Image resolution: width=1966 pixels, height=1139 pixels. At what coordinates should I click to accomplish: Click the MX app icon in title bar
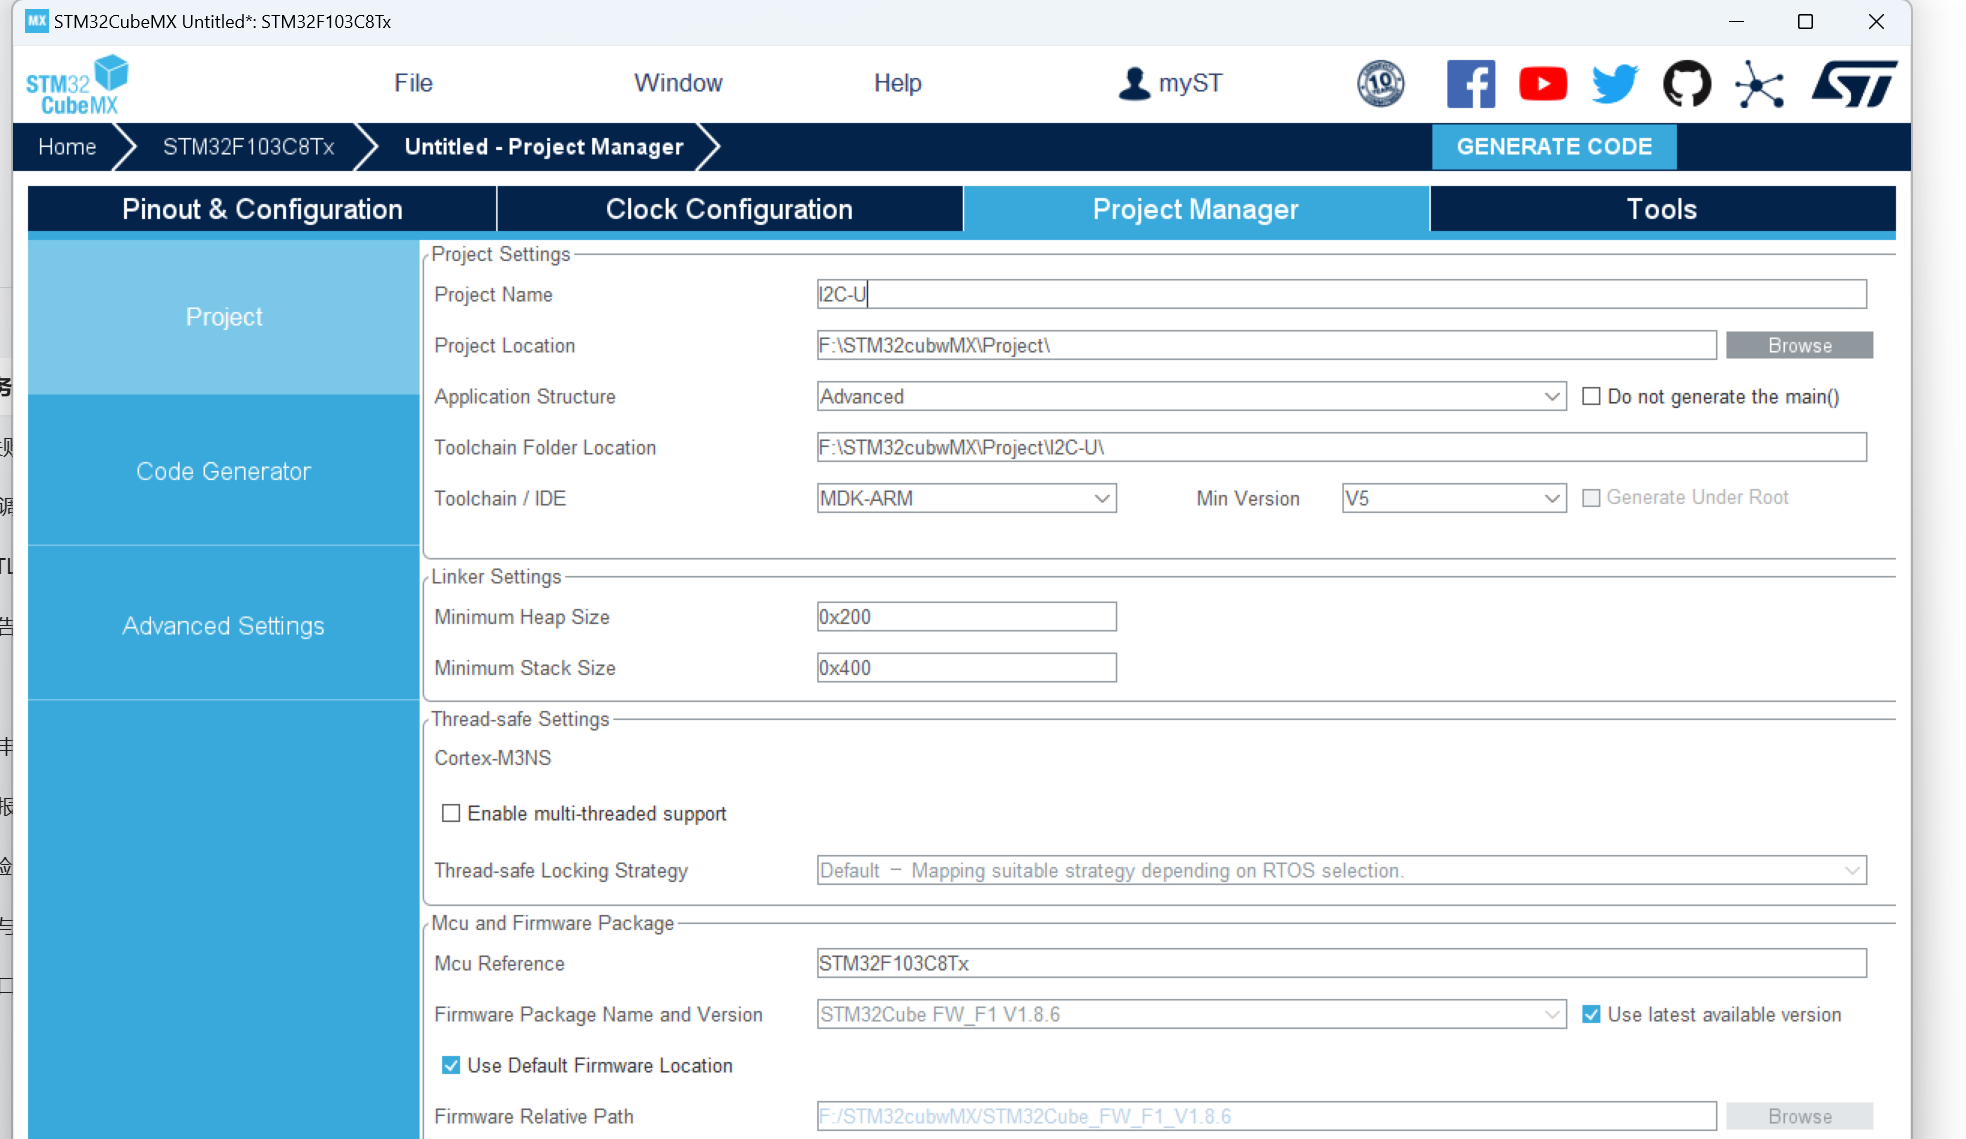[x=37, y=21]
